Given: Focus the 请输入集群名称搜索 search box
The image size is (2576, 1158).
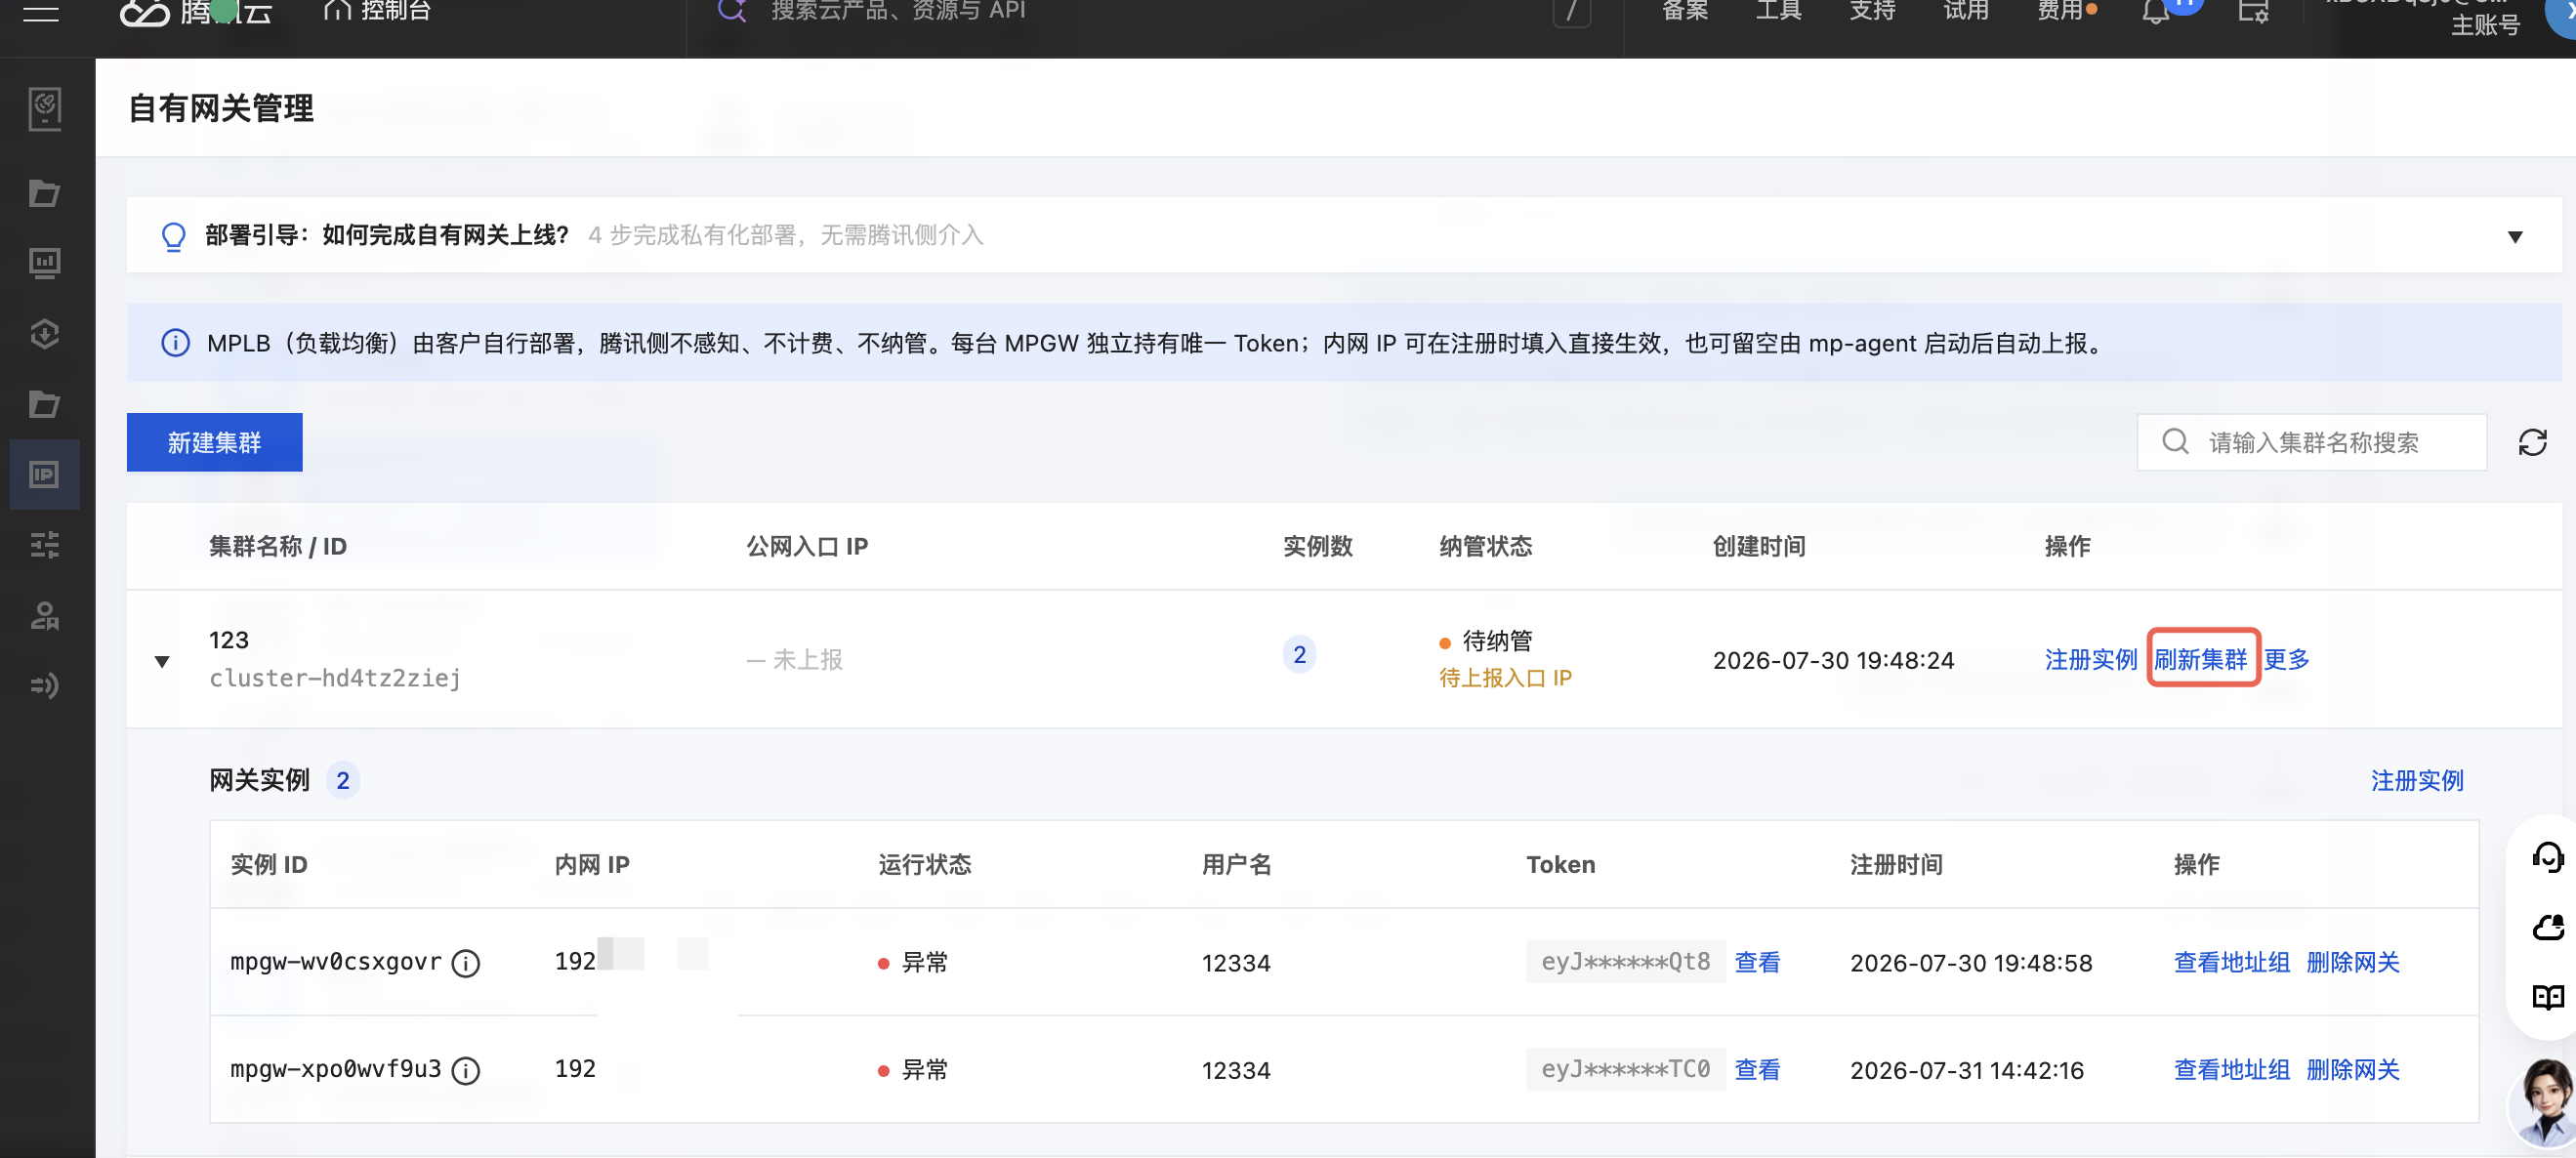Looking at the screenshot, I should pyautogui.click(x=2312, y=442).
